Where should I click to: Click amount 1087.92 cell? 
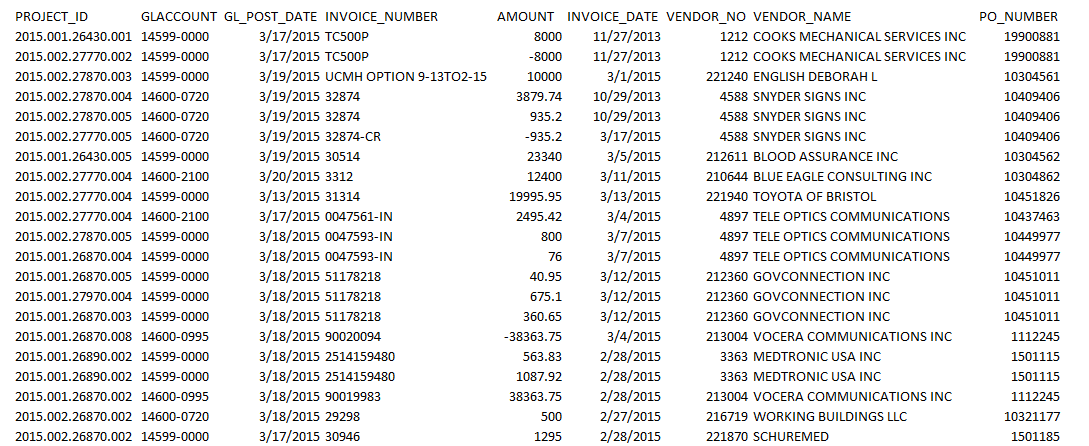click(539, 377)
